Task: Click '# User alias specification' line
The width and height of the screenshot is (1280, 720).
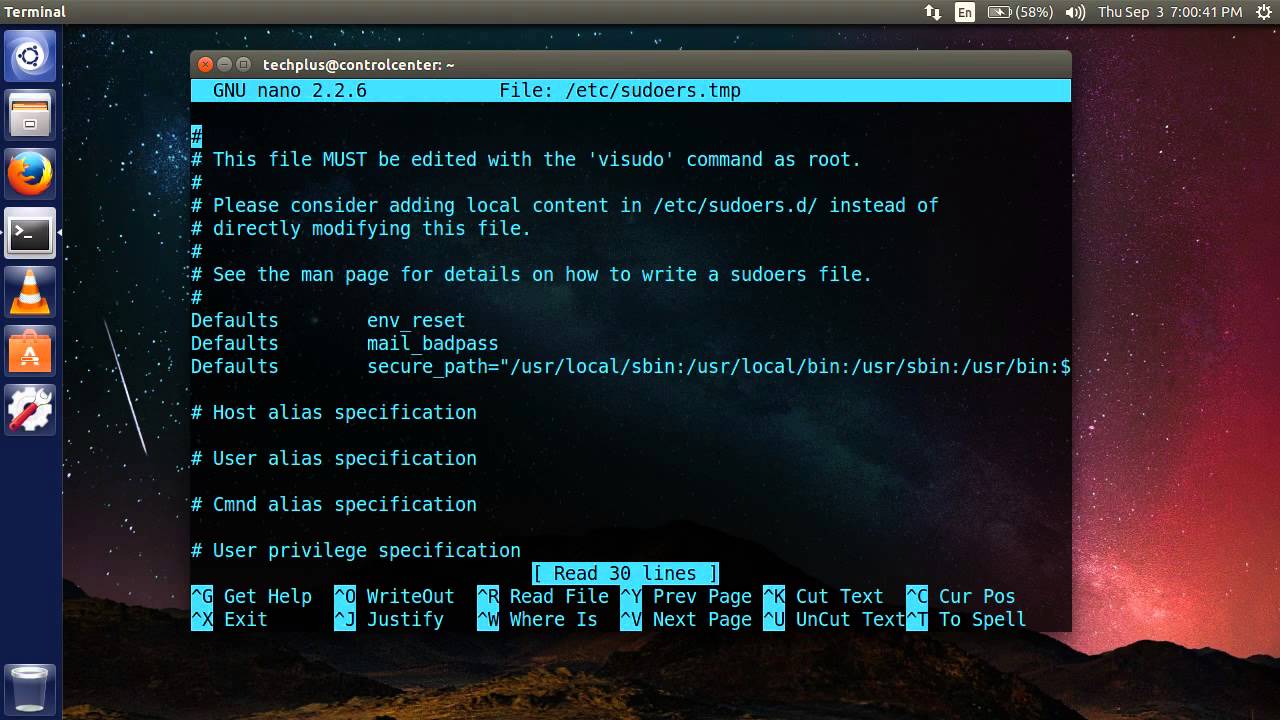Action: click(334, 459)
